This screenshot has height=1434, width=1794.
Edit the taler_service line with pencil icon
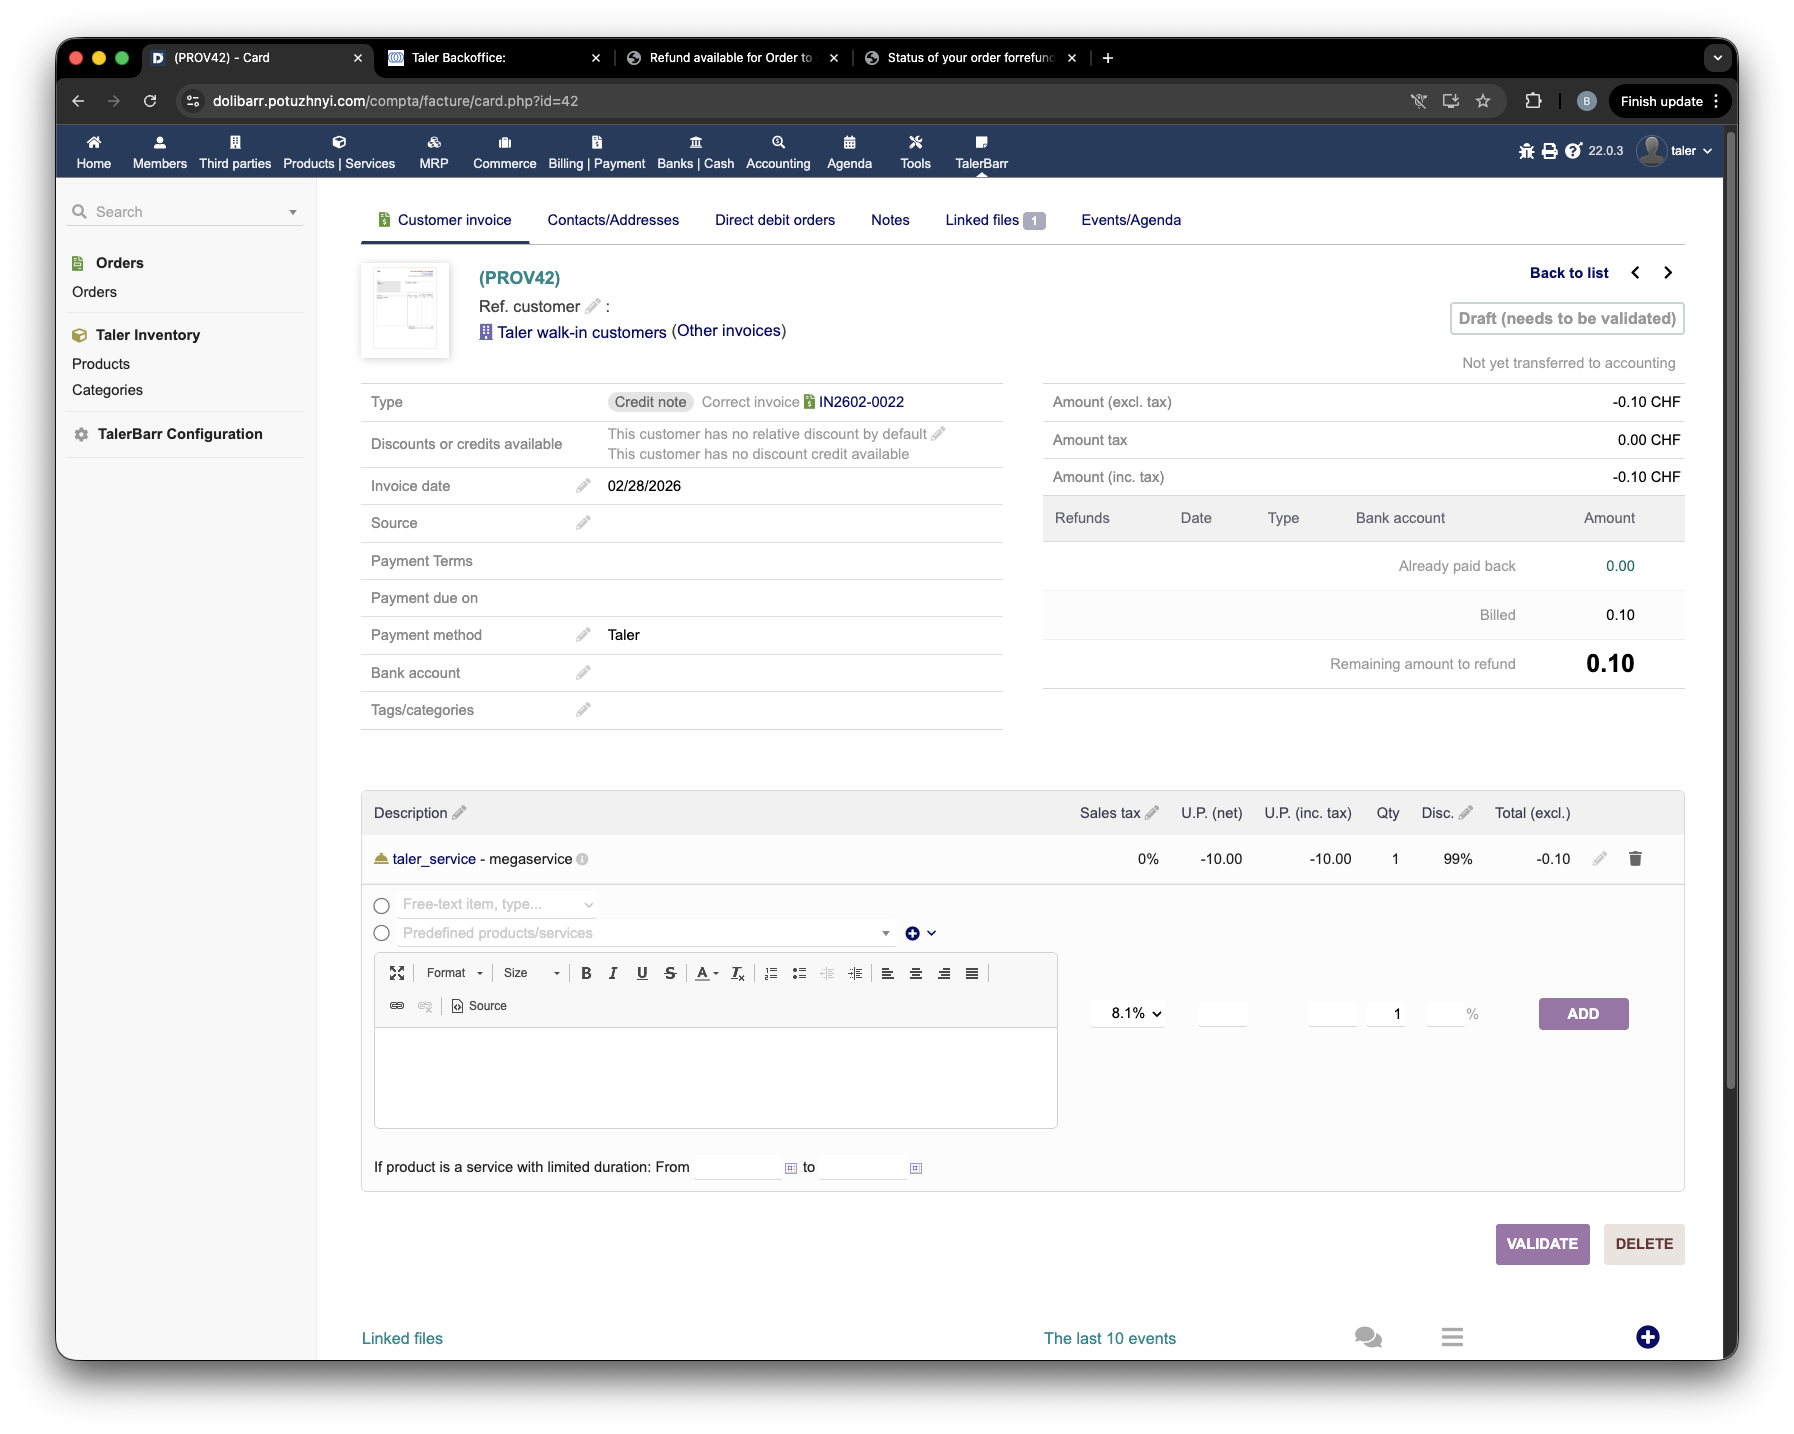[x=1599, y=859]
